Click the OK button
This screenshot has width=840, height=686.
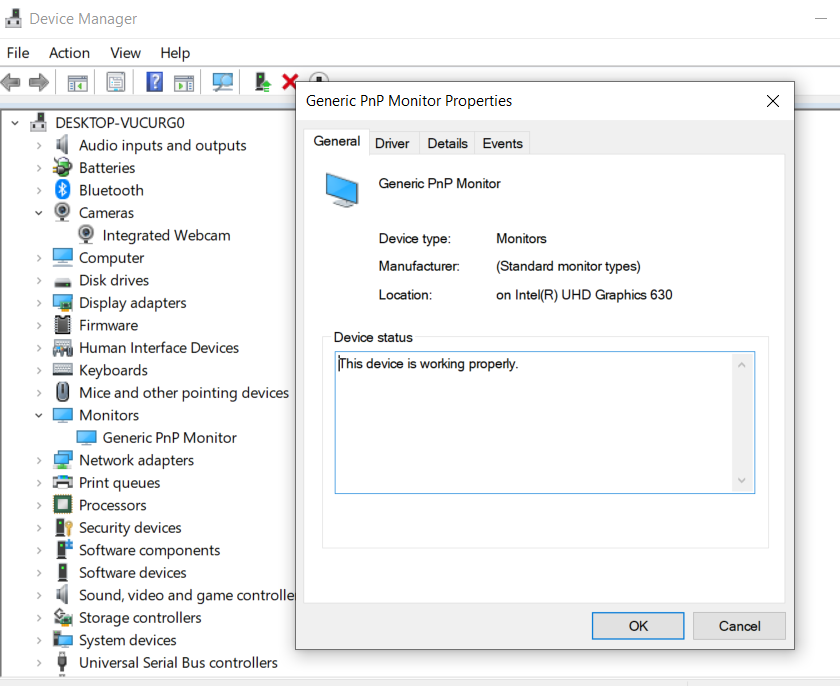click(x=637, y=625)
